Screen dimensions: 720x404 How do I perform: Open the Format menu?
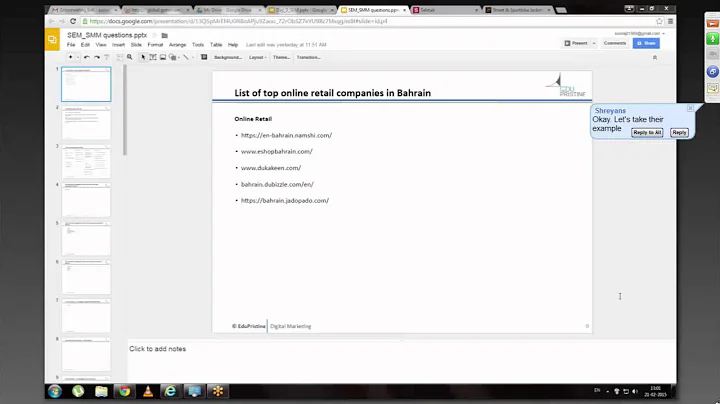point(155,45)
